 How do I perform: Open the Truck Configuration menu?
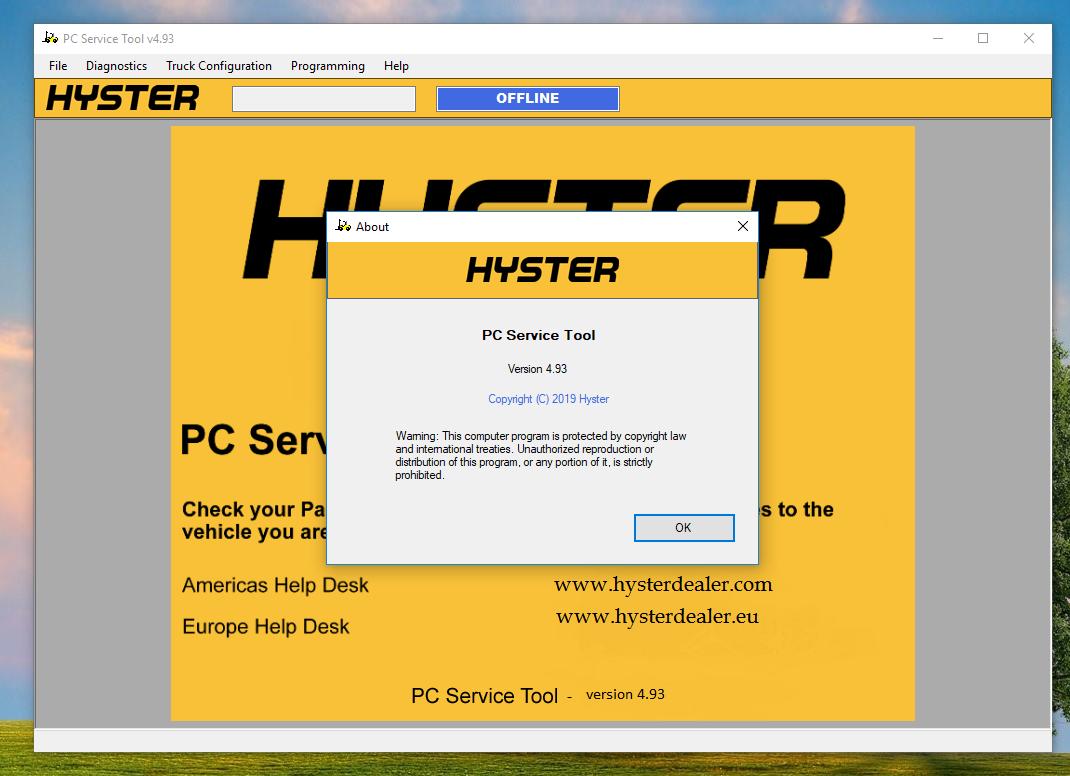tap(218, 66)
